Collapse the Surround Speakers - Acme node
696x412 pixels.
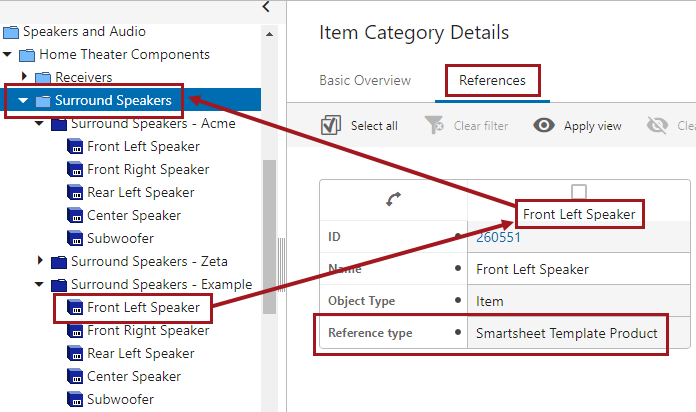[x=39, y=123]
